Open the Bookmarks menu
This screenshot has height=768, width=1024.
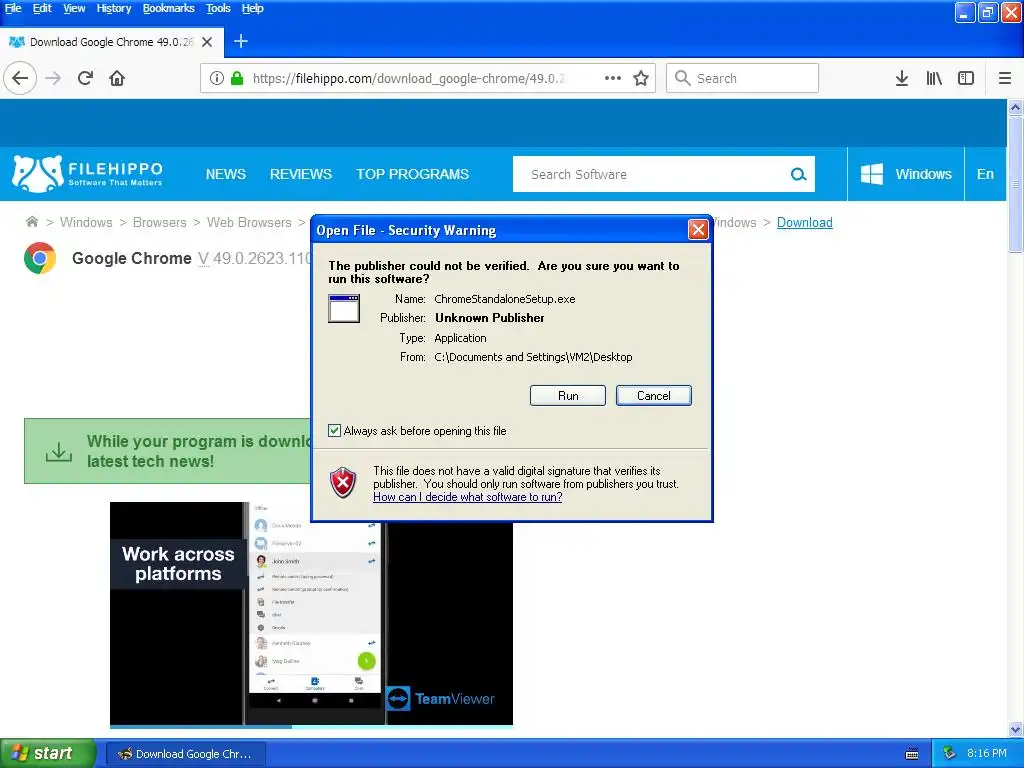tap(168, 8)
